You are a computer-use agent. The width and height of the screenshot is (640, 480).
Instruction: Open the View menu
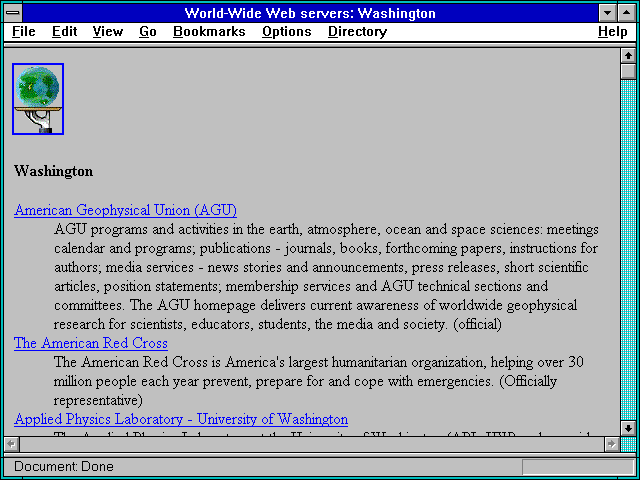point(108,32)
